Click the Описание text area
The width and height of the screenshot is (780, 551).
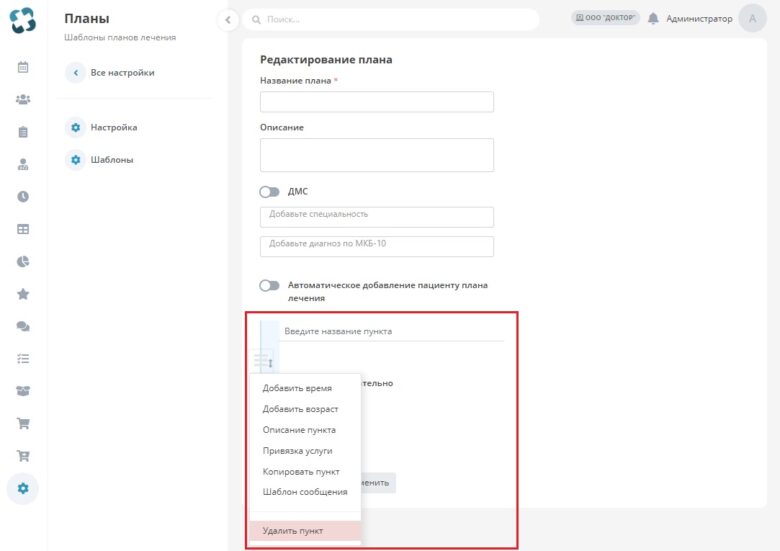377,155
